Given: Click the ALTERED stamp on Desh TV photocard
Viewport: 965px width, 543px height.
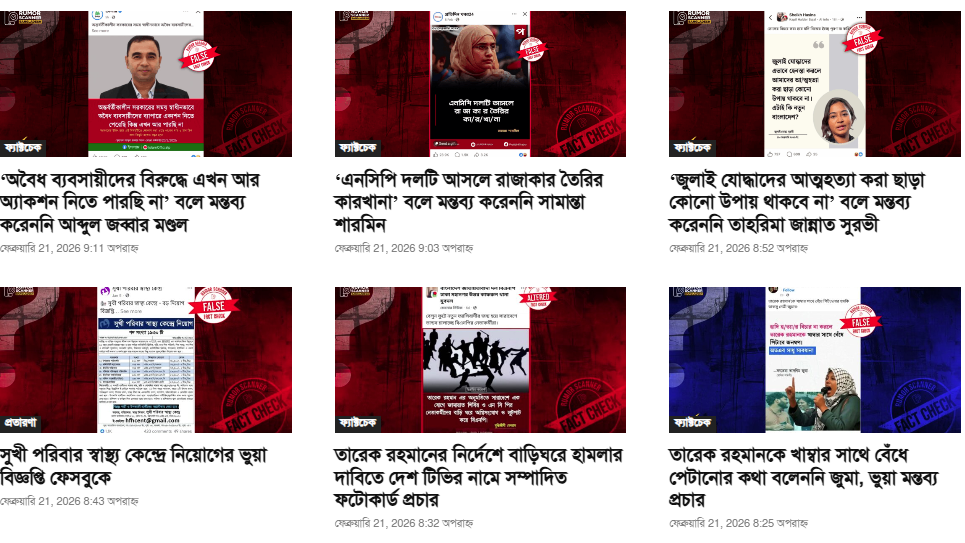Looking at the screenshot, I should 538,298.
